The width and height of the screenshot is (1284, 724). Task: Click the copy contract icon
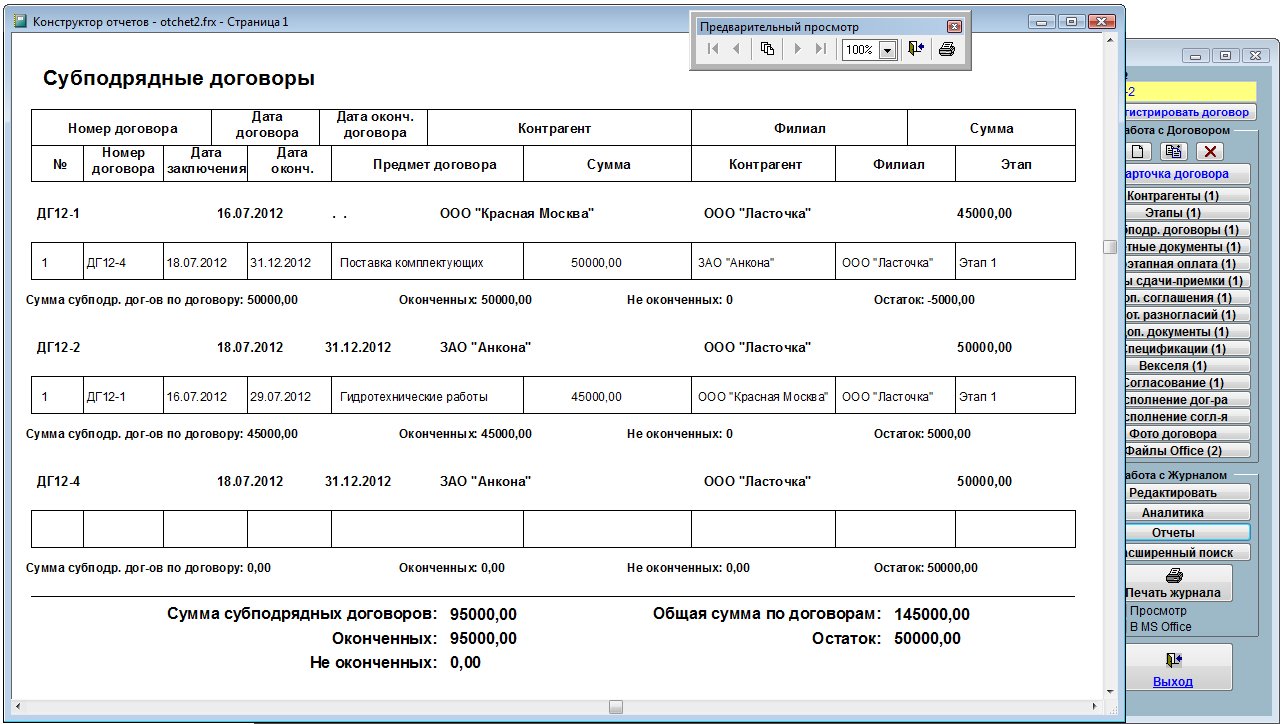point(1173,152)
